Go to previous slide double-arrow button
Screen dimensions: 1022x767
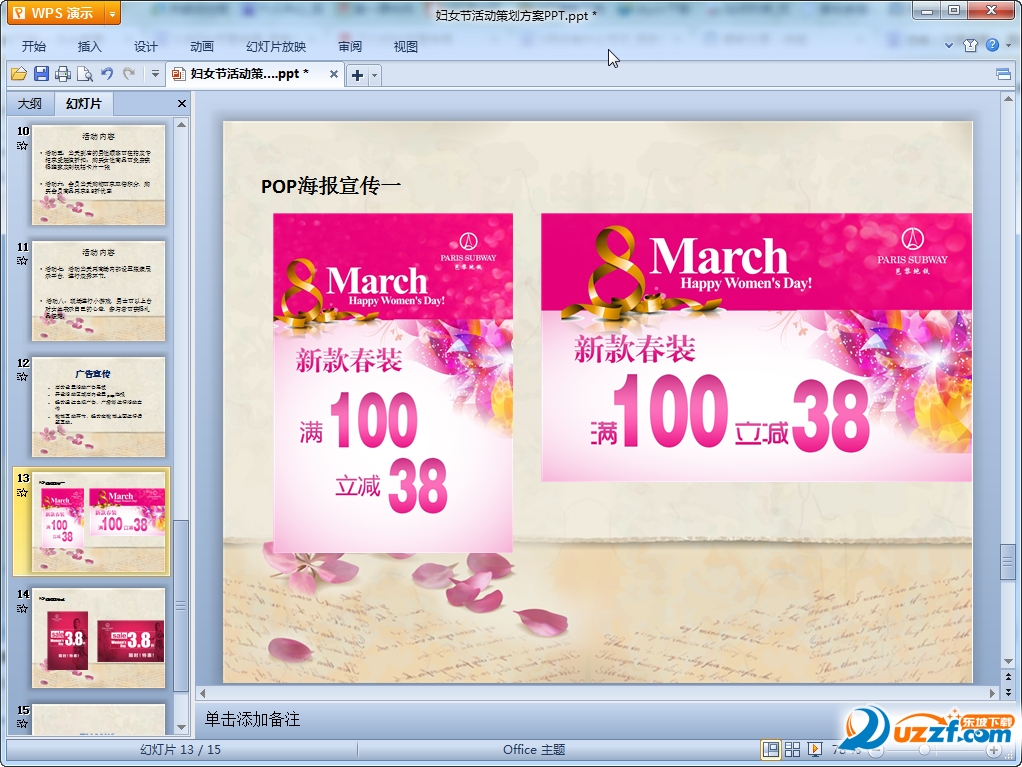[x=1008, y=677]
